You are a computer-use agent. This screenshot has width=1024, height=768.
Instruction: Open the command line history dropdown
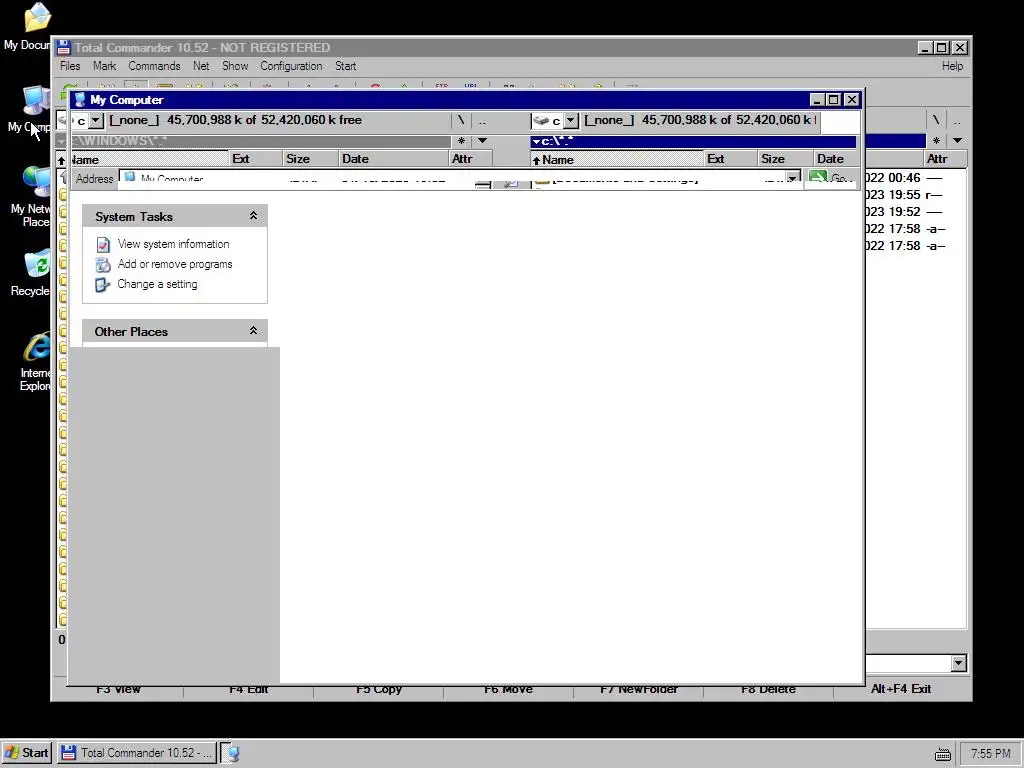pyautogui.click(x=958, y=663)
